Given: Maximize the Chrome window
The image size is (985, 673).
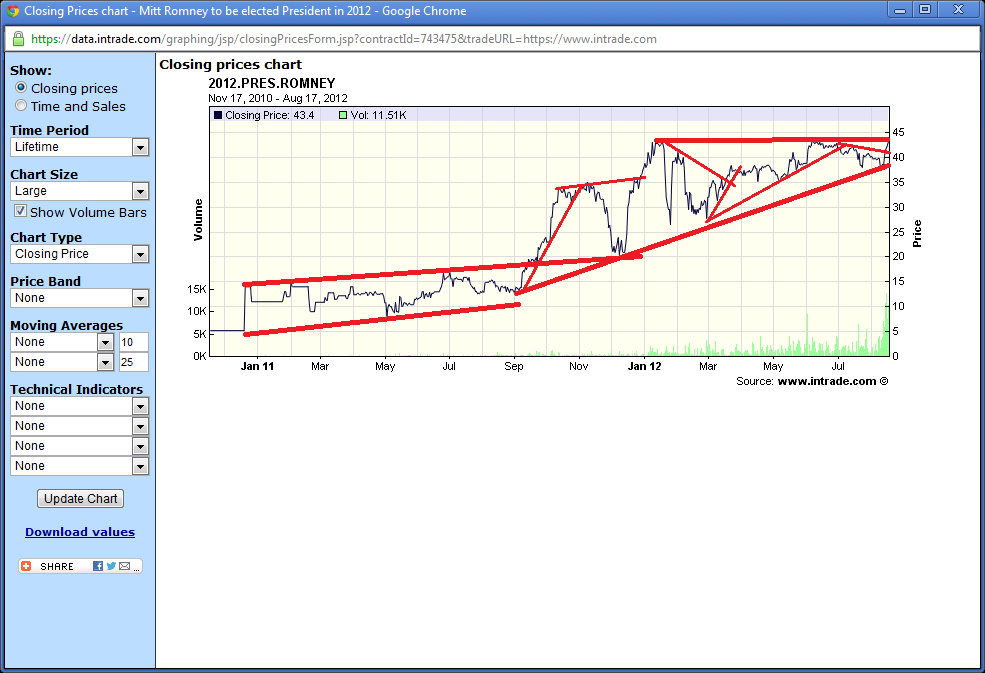Looking at the screenshot, I should pos(925,9).
